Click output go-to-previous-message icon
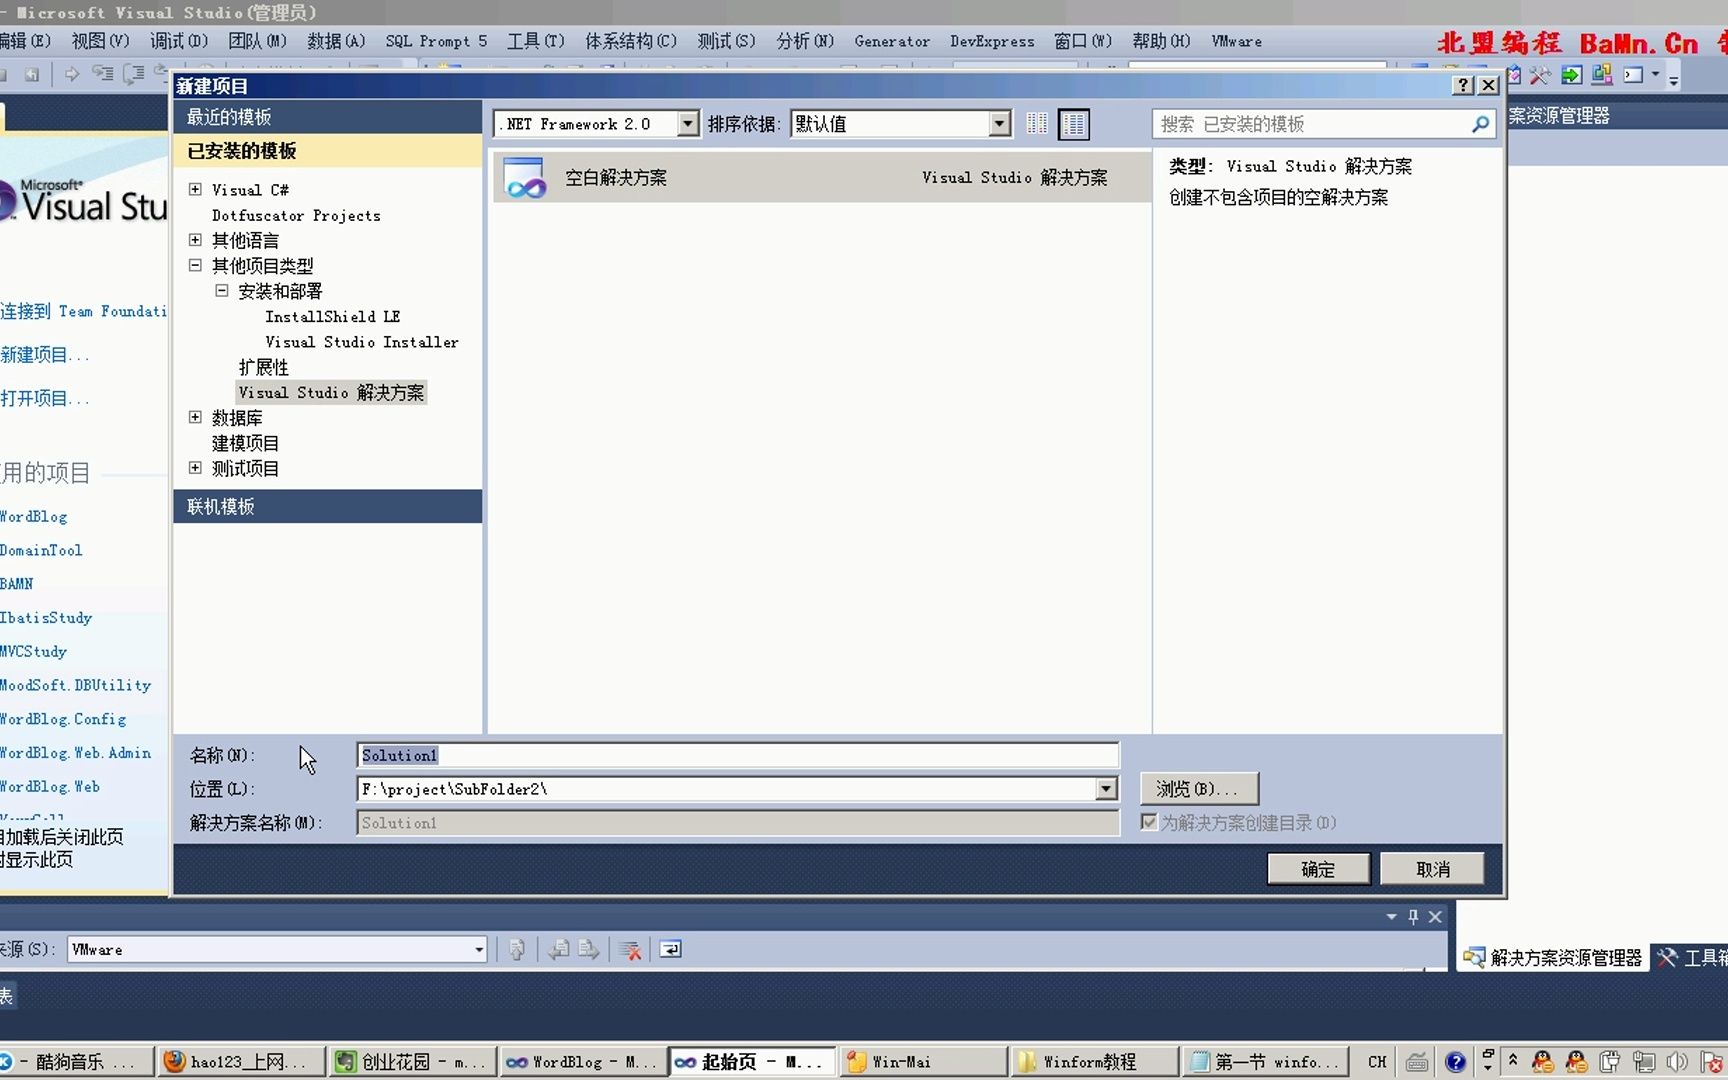The image size is (1728, 1080). pyautogui.click(x=559, y=950)
